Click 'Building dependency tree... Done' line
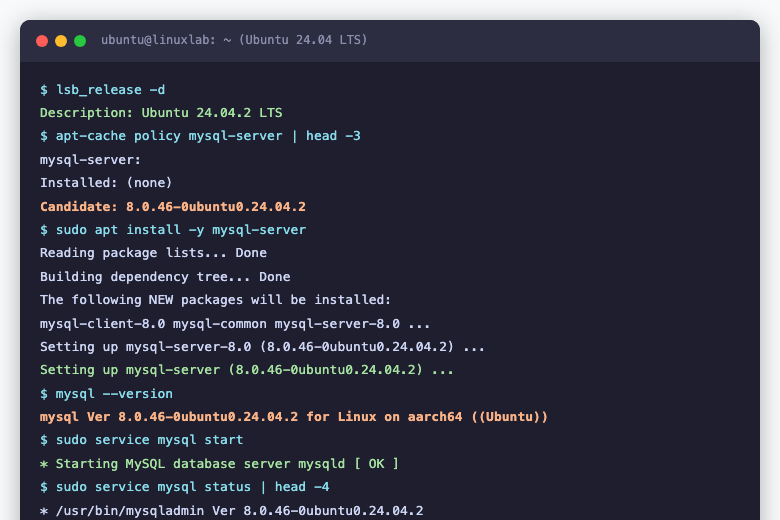 coord(165,277)
